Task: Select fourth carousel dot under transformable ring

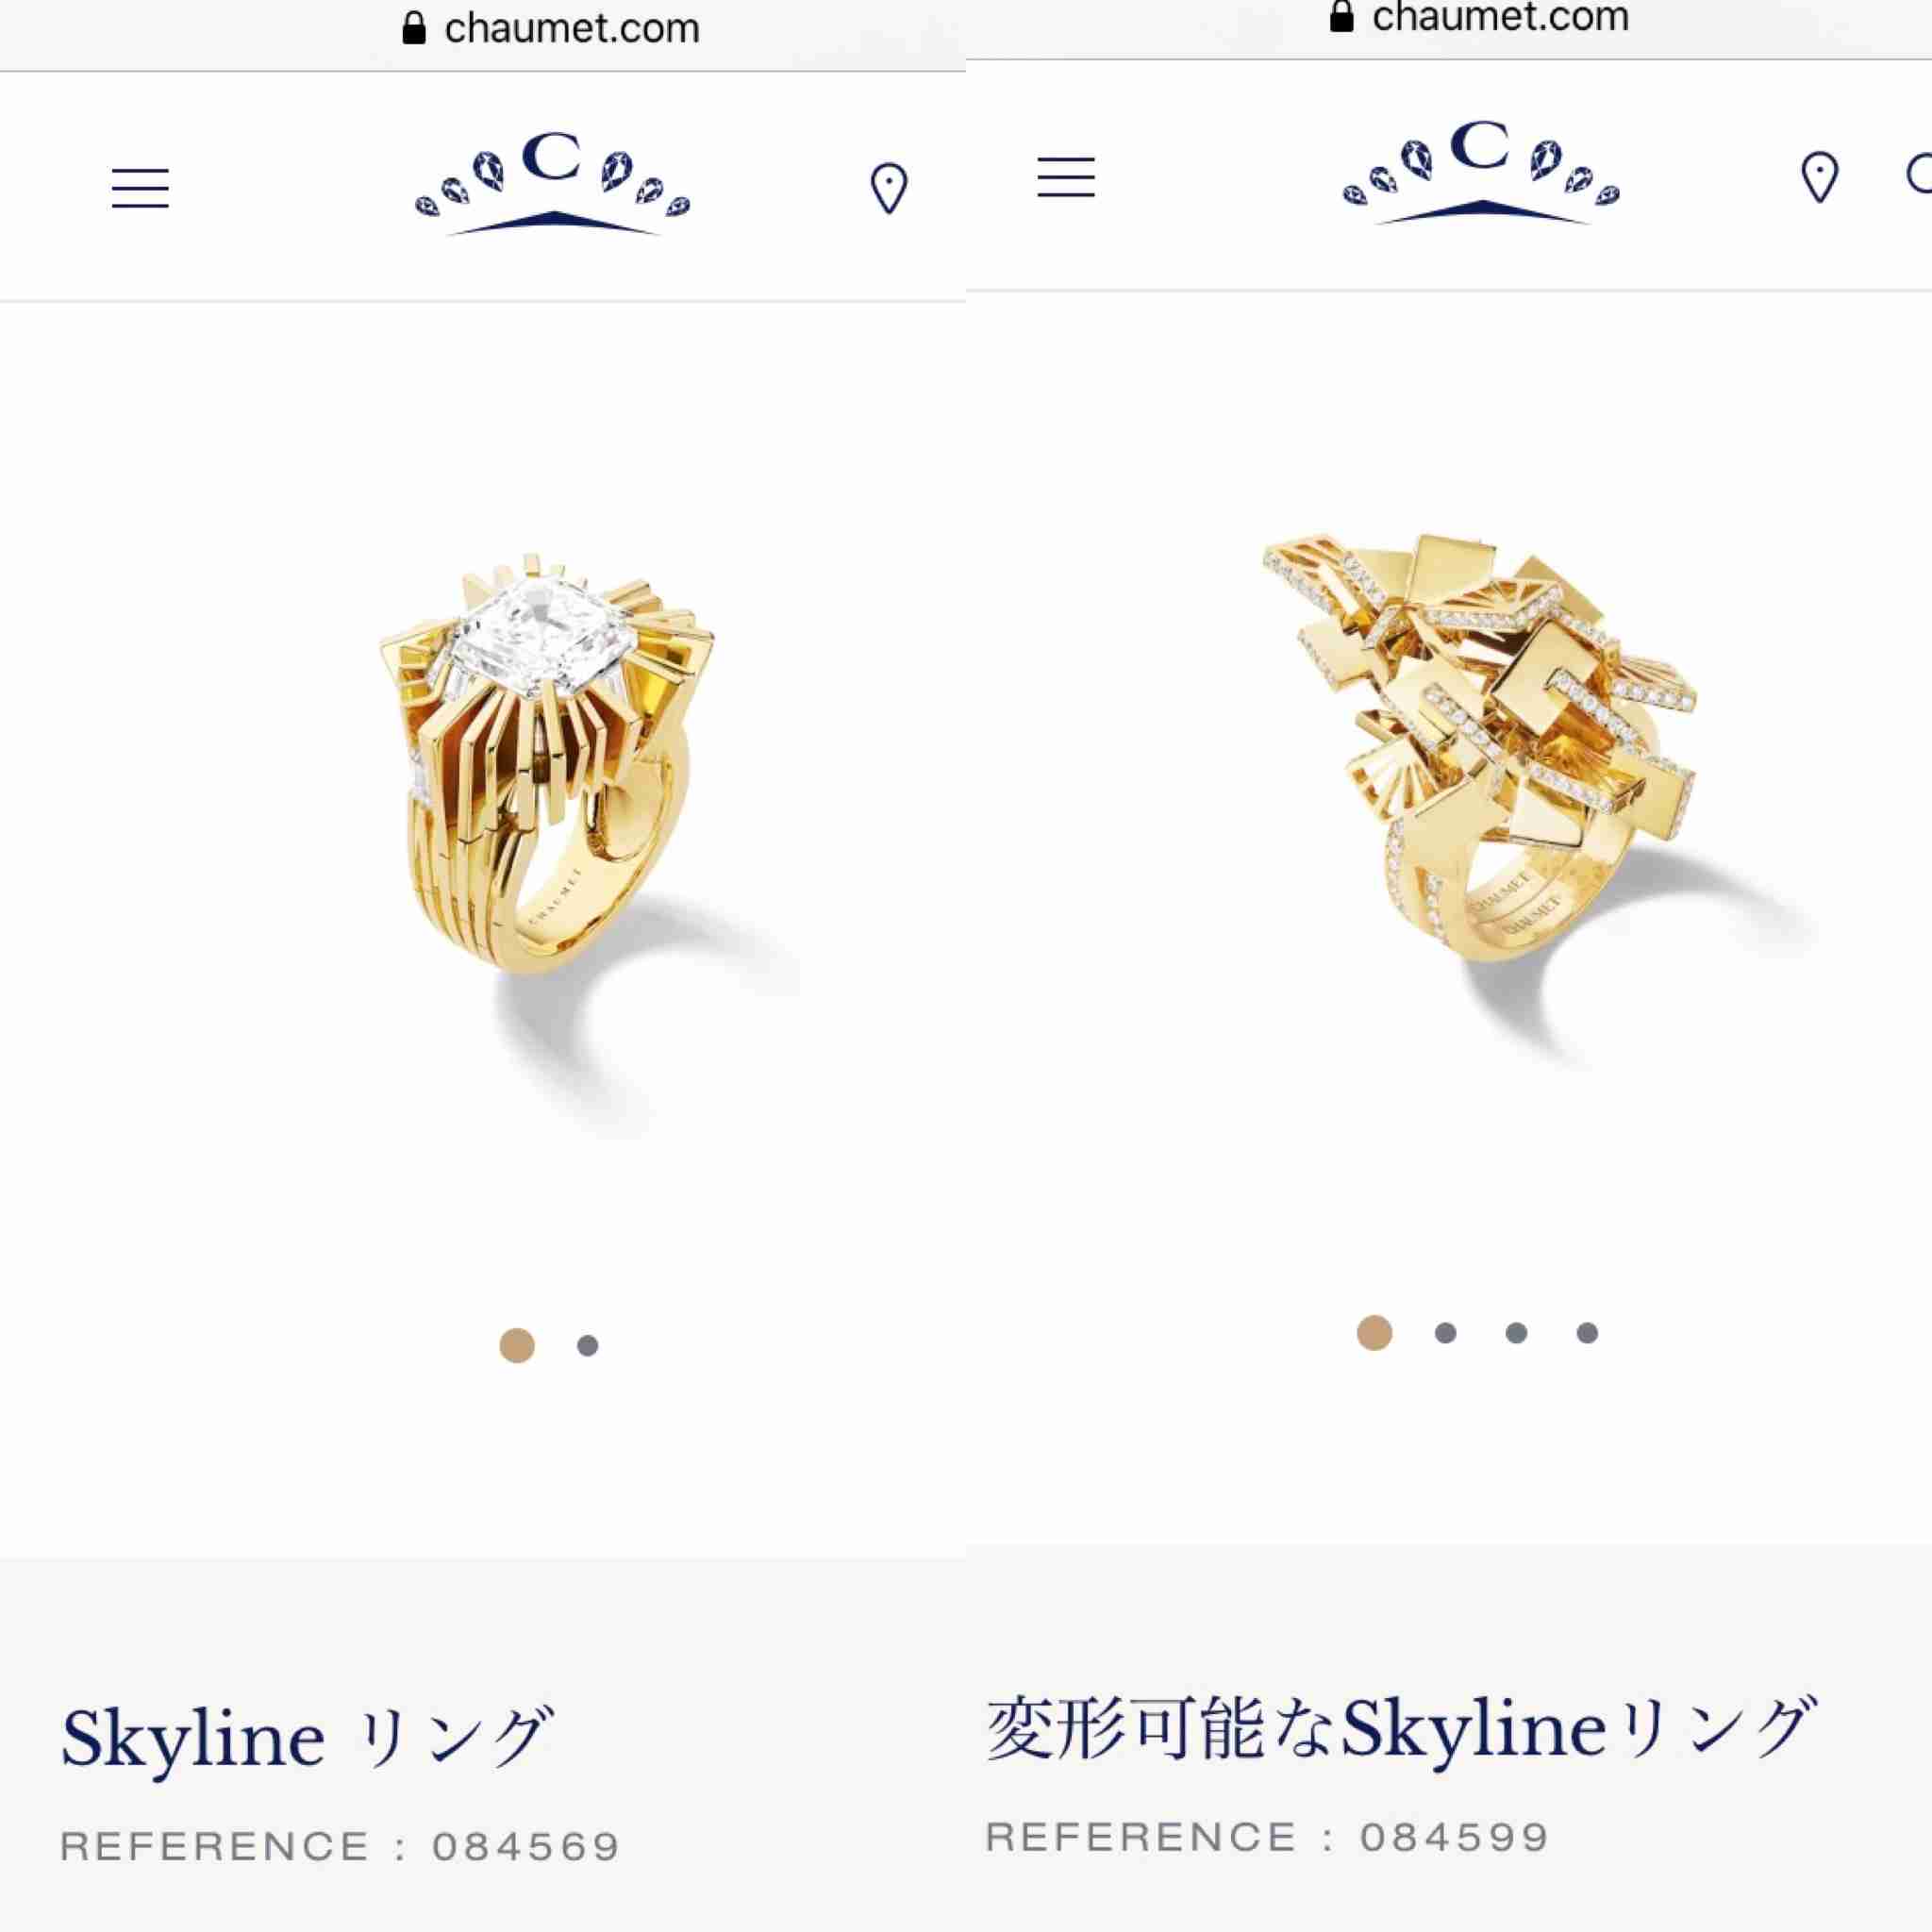Action: 1587,1333
